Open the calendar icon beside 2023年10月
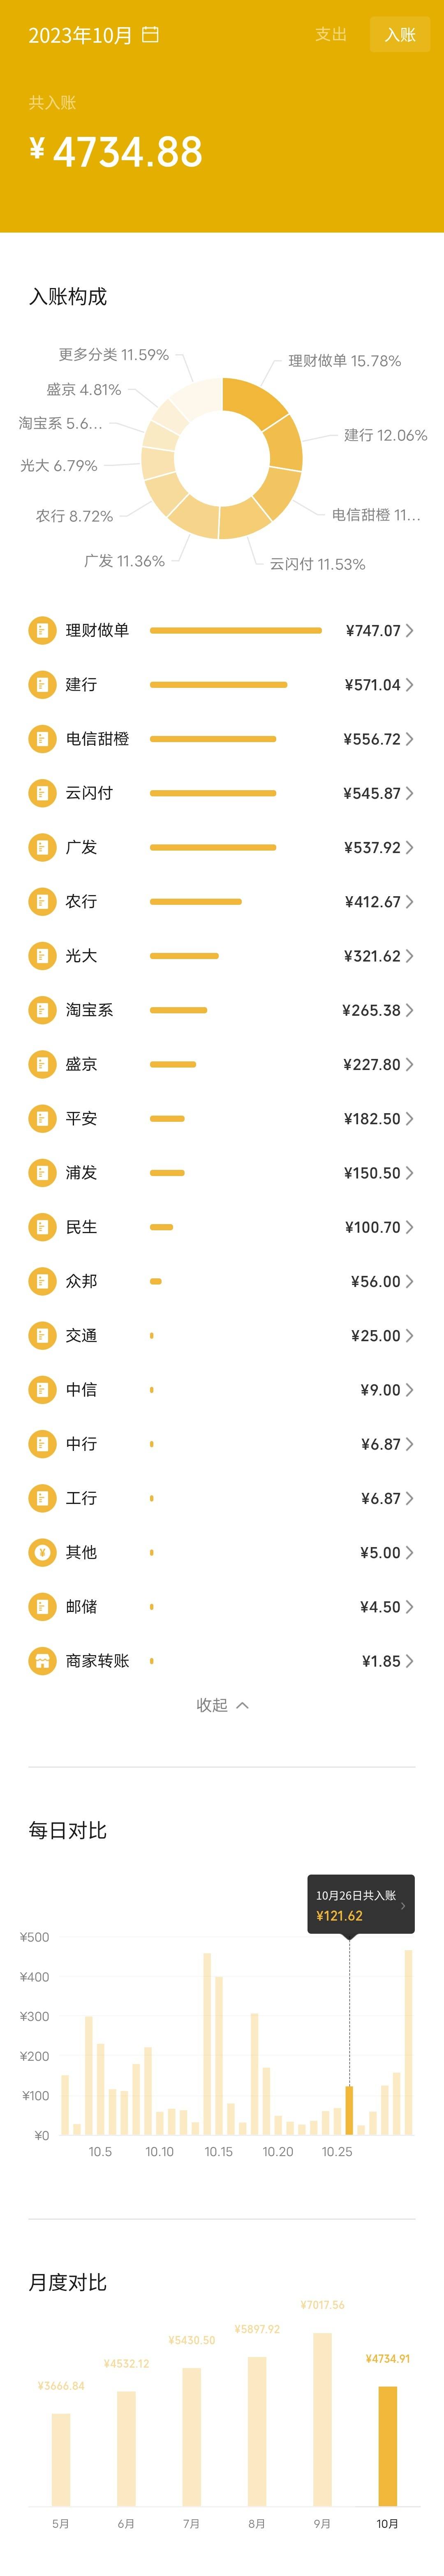The width and height of the screenshot is (444, 2576). (150, 35)
